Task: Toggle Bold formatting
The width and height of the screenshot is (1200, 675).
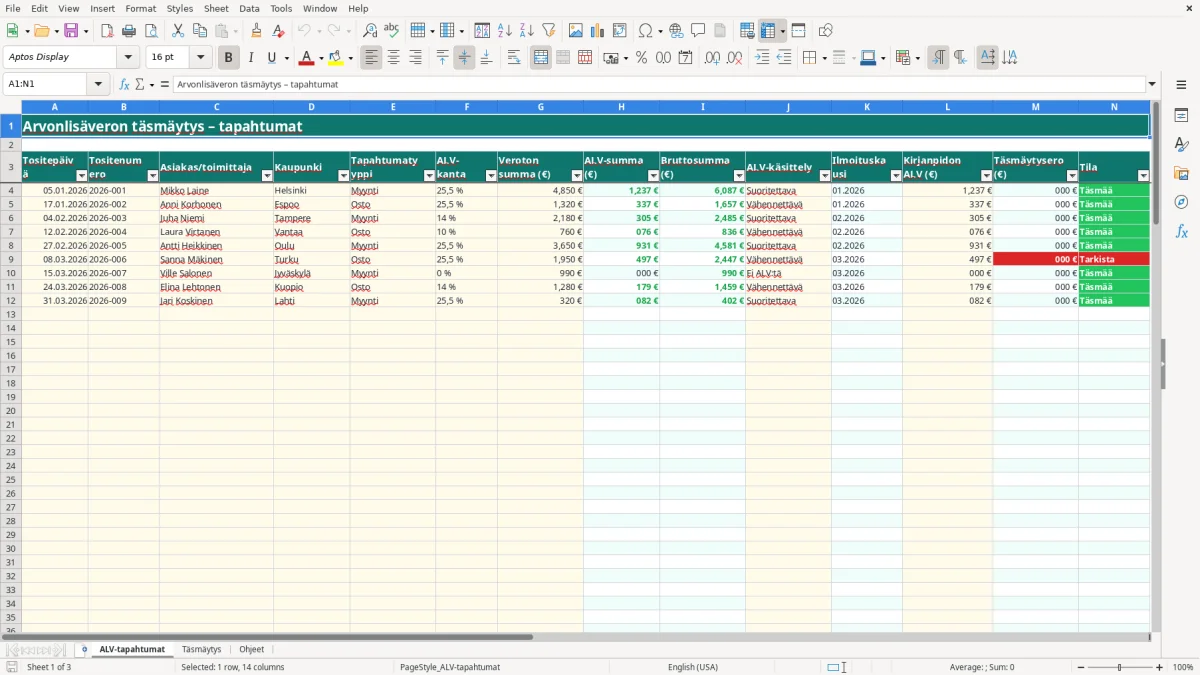Action: point(229,58)
